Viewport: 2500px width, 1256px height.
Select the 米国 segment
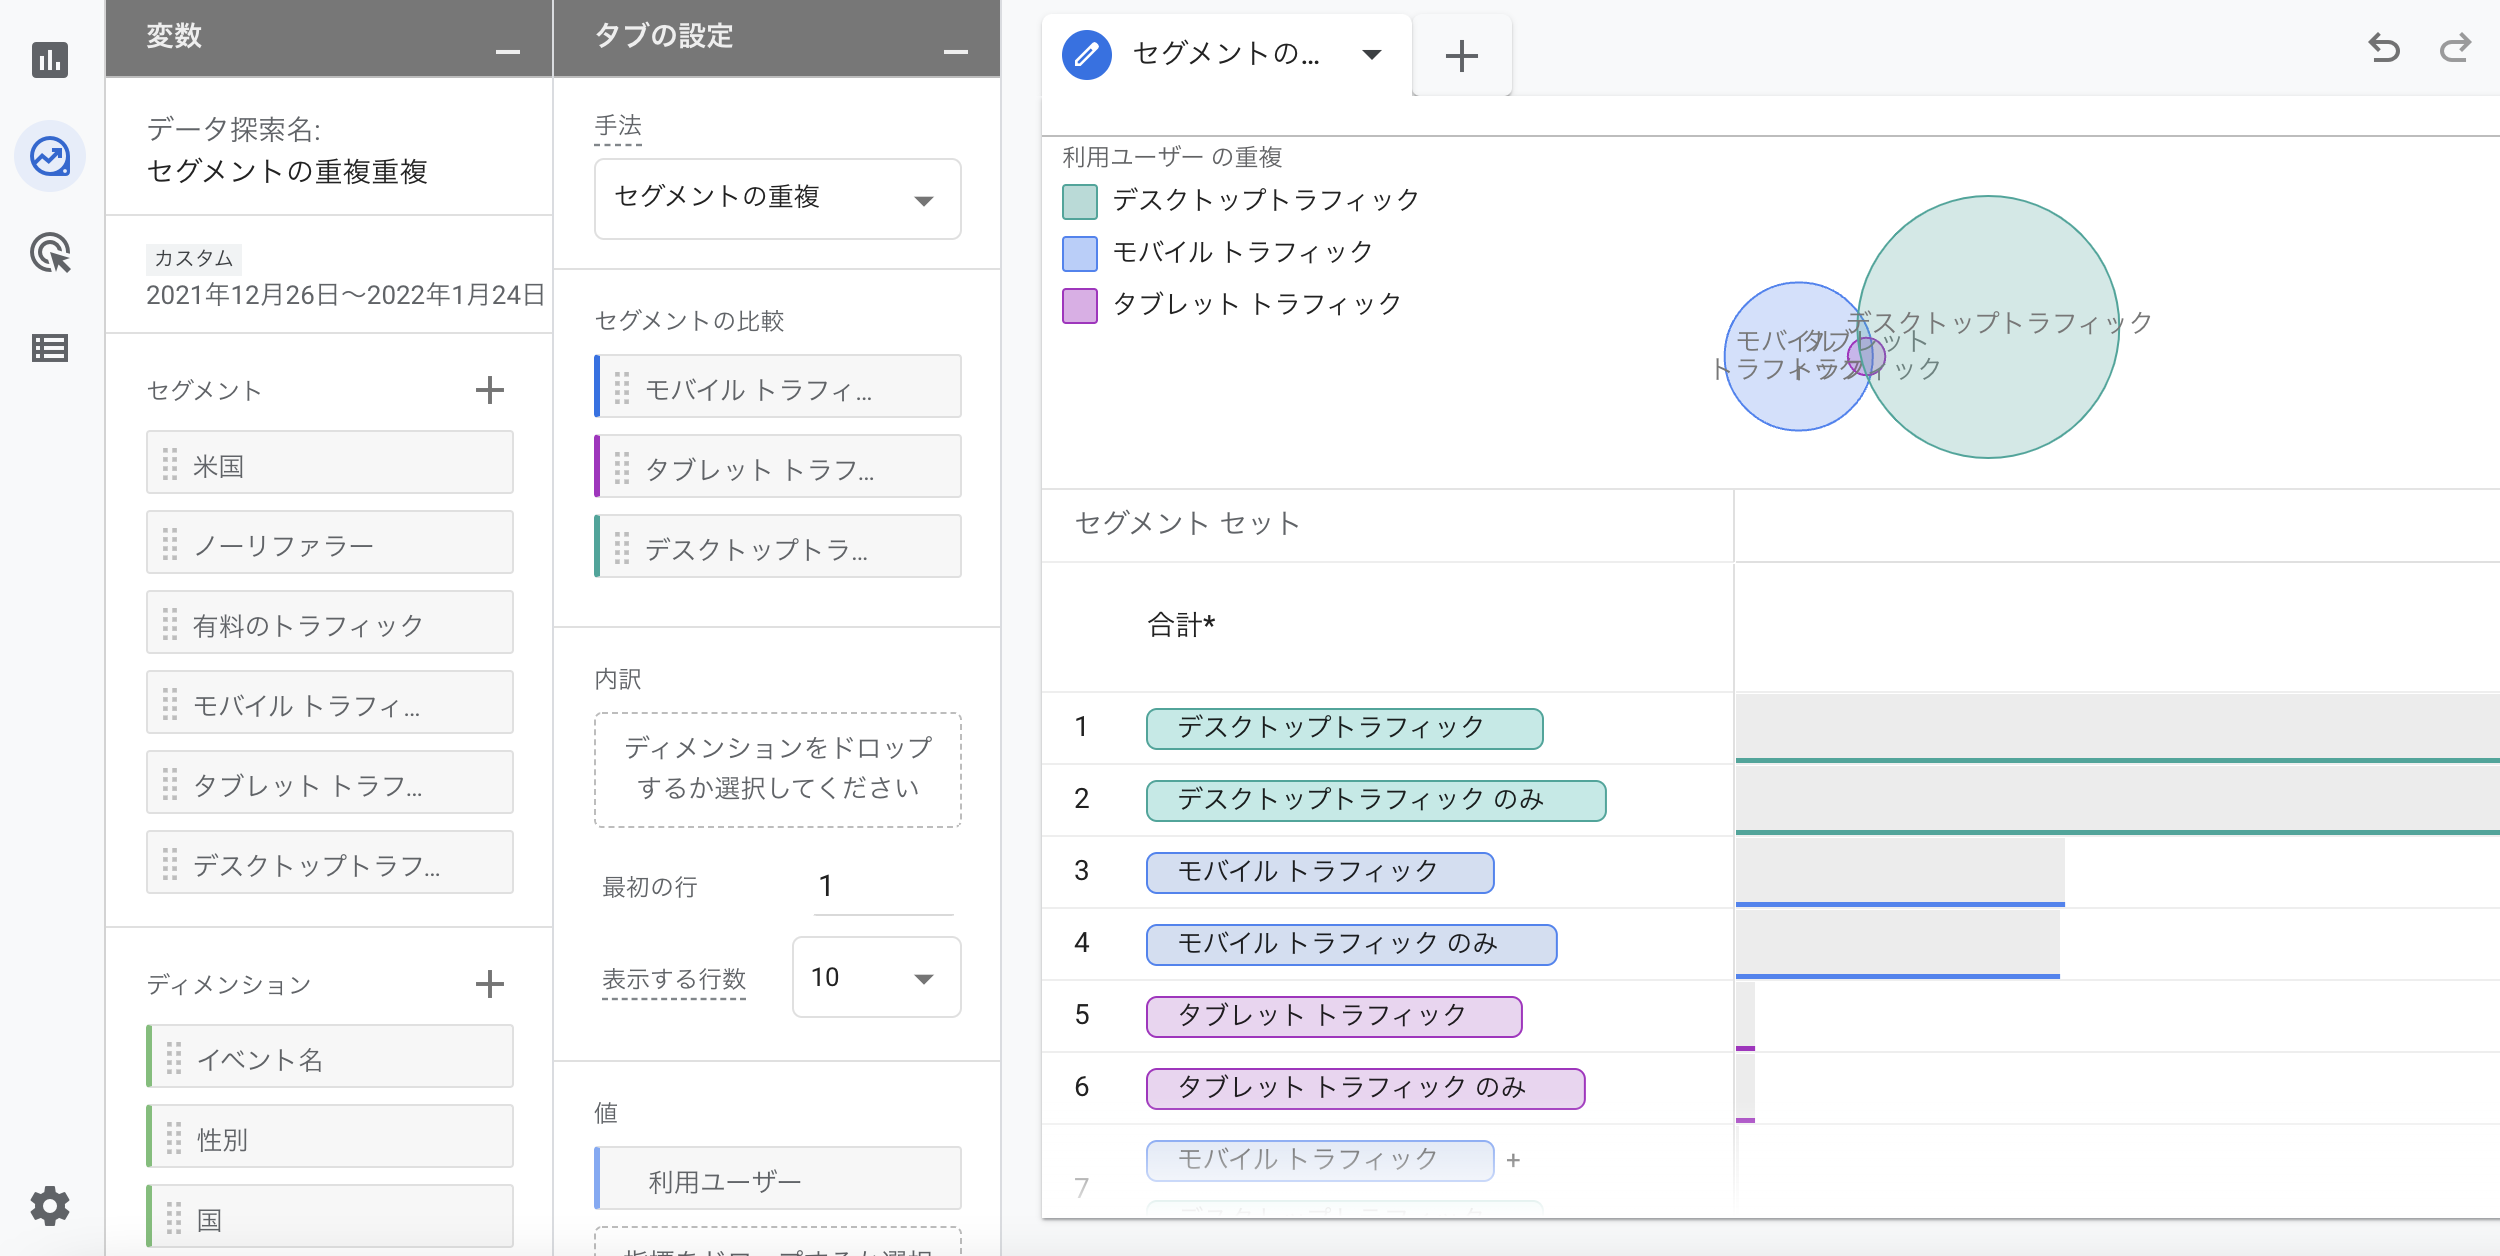coord(330,464)
